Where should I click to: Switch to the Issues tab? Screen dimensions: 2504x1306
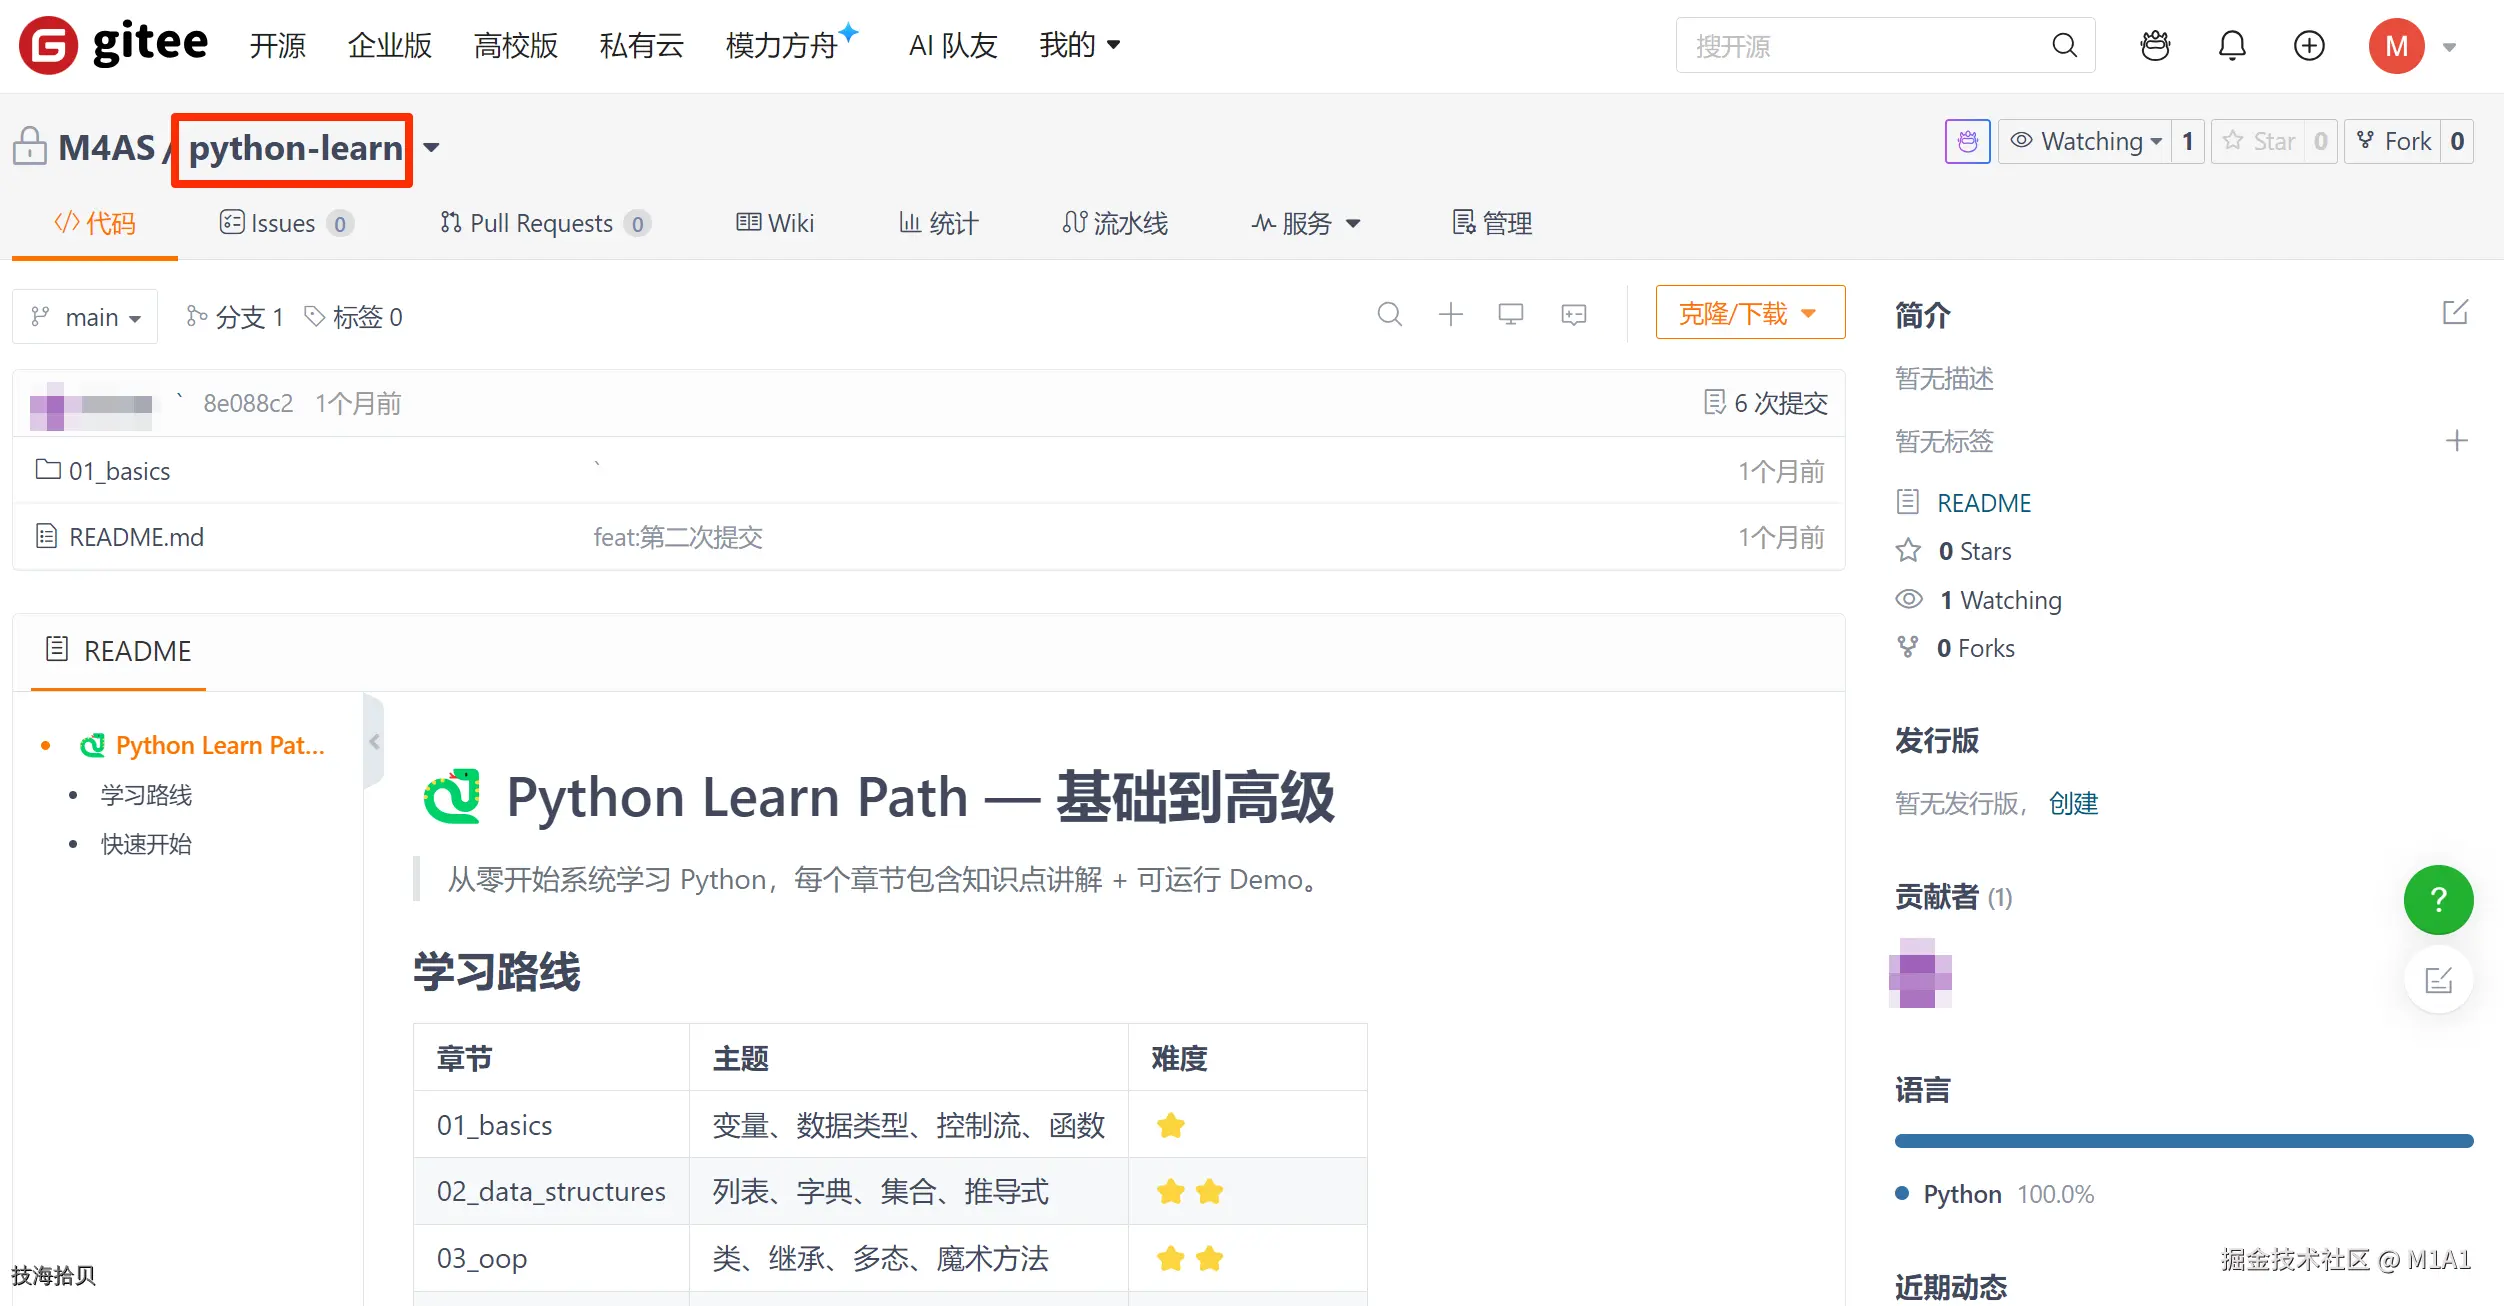(286, 223)
